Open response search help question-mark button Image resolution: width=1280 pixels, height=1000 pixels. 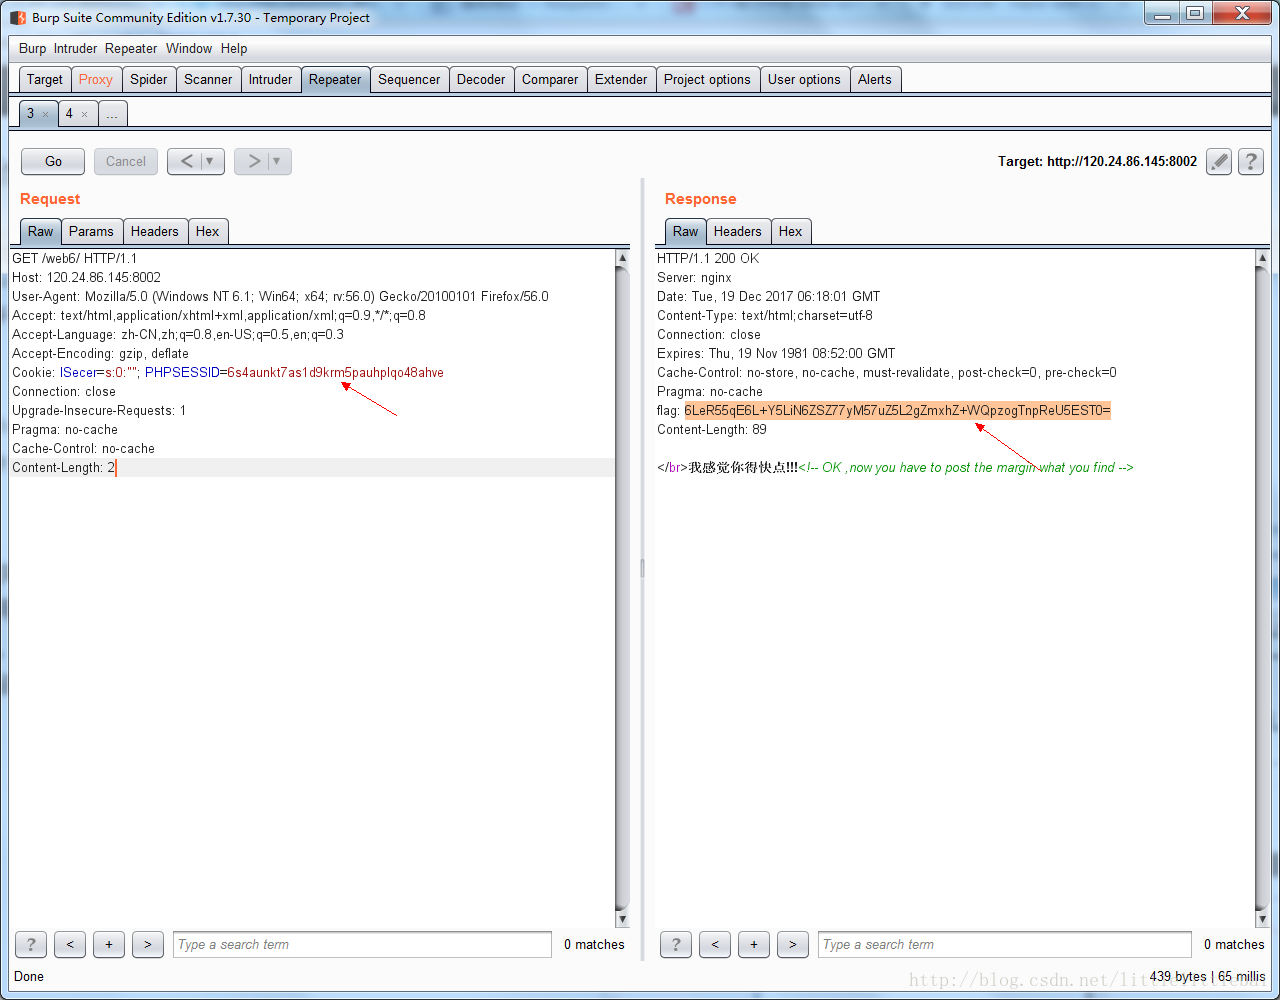click(x=676, y=944)
